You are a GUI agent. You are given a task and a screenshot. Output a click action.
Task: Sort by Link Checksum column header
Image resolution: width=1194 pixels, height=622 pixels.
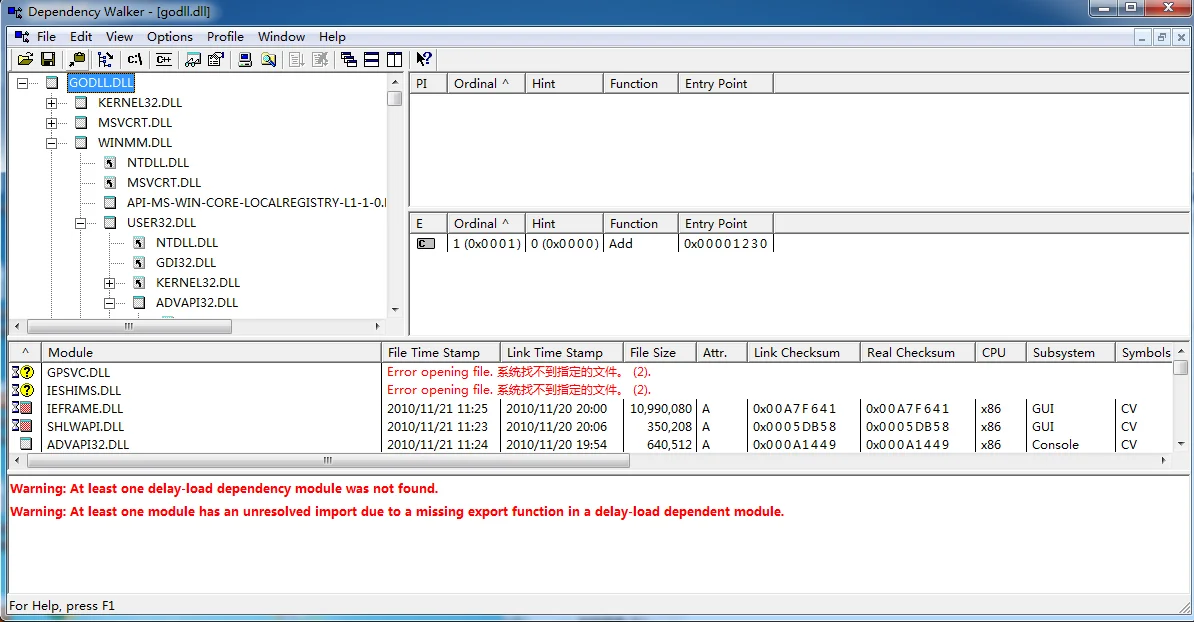(x=803, y=352)
